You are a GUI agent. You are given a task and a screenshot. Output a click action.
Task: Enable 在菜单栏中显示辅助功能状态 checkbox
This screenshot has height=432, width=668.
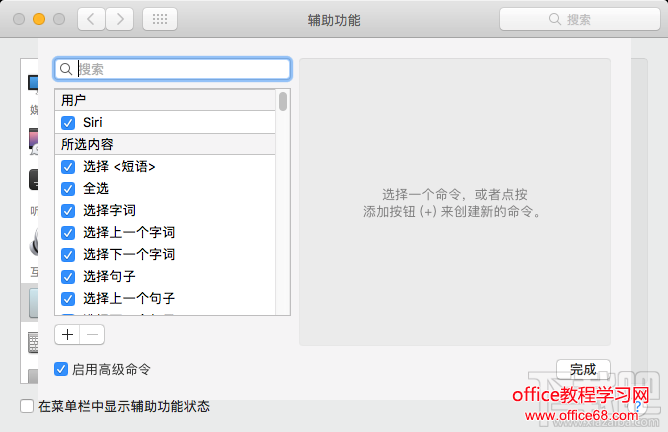click(27, 406)
